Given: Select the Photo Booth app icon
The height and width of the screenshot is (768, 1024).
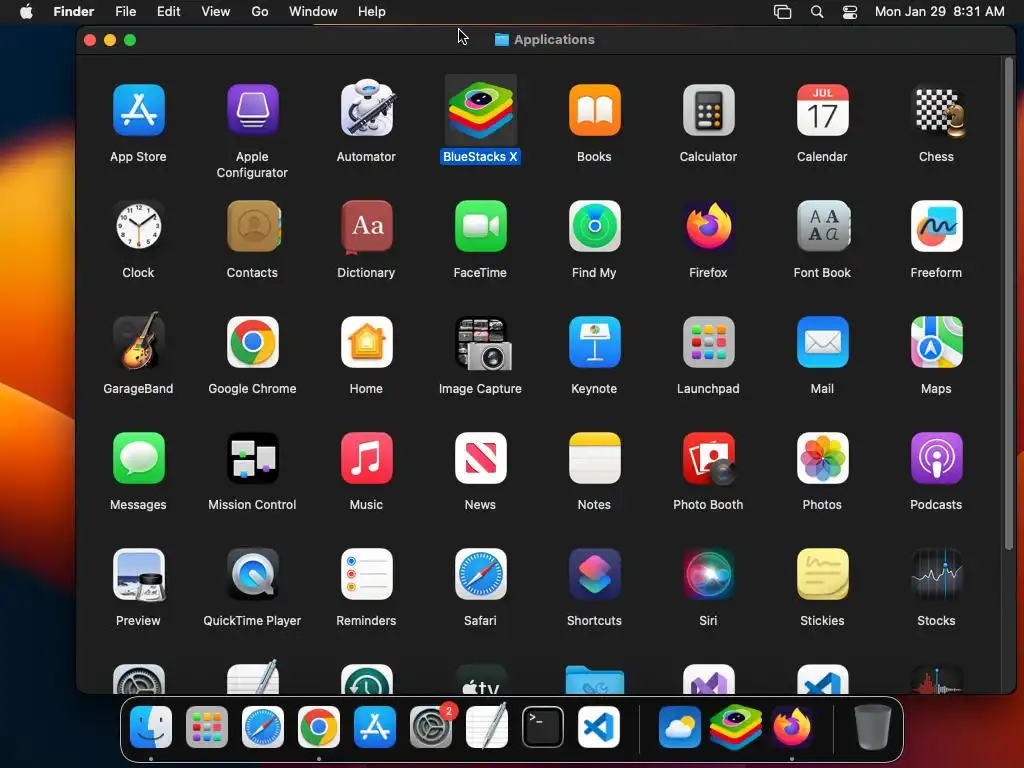Looking at the screenshot, I should [709, 459].
